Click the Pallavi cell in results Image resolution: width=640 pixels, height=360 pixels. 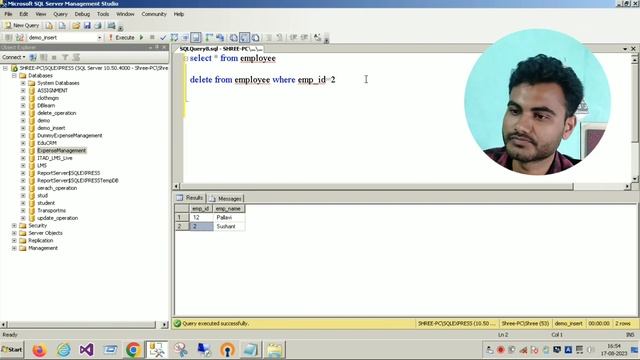[x=229, y=218]
